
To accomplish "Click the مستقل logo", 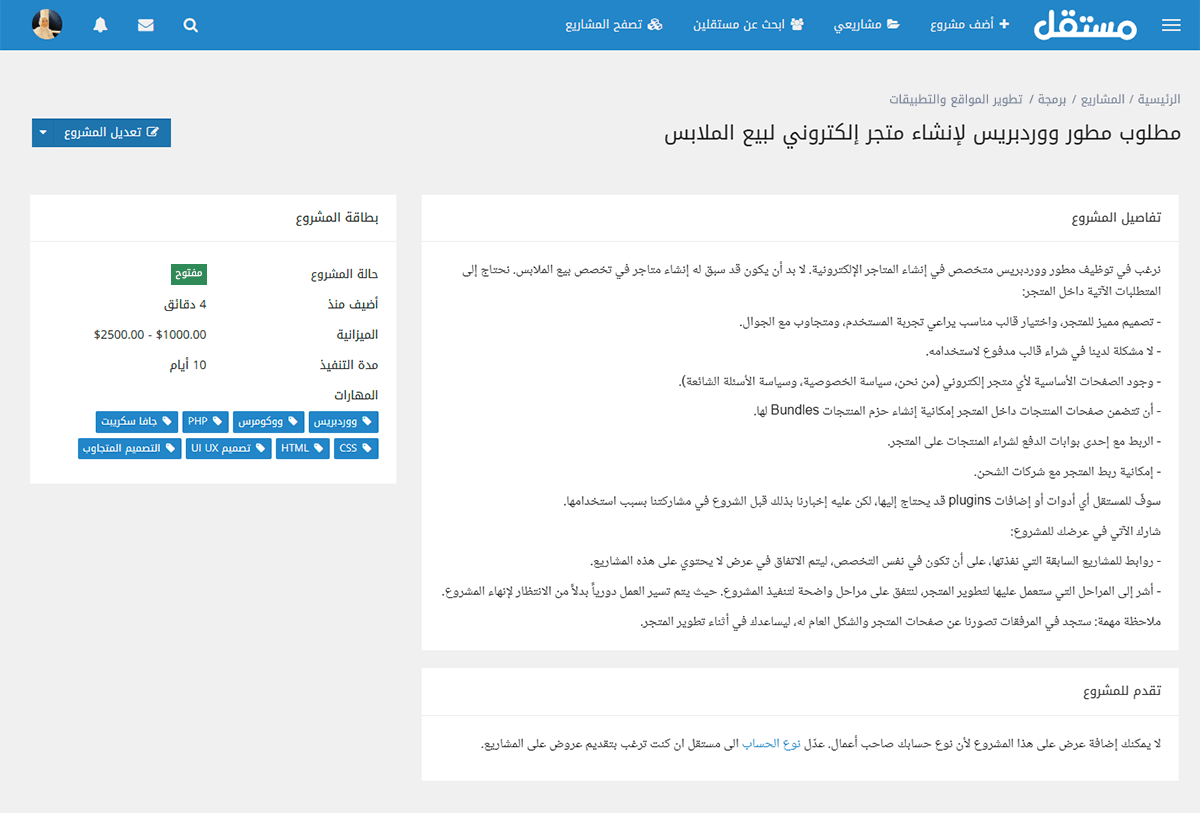I will pos(1084,24).
